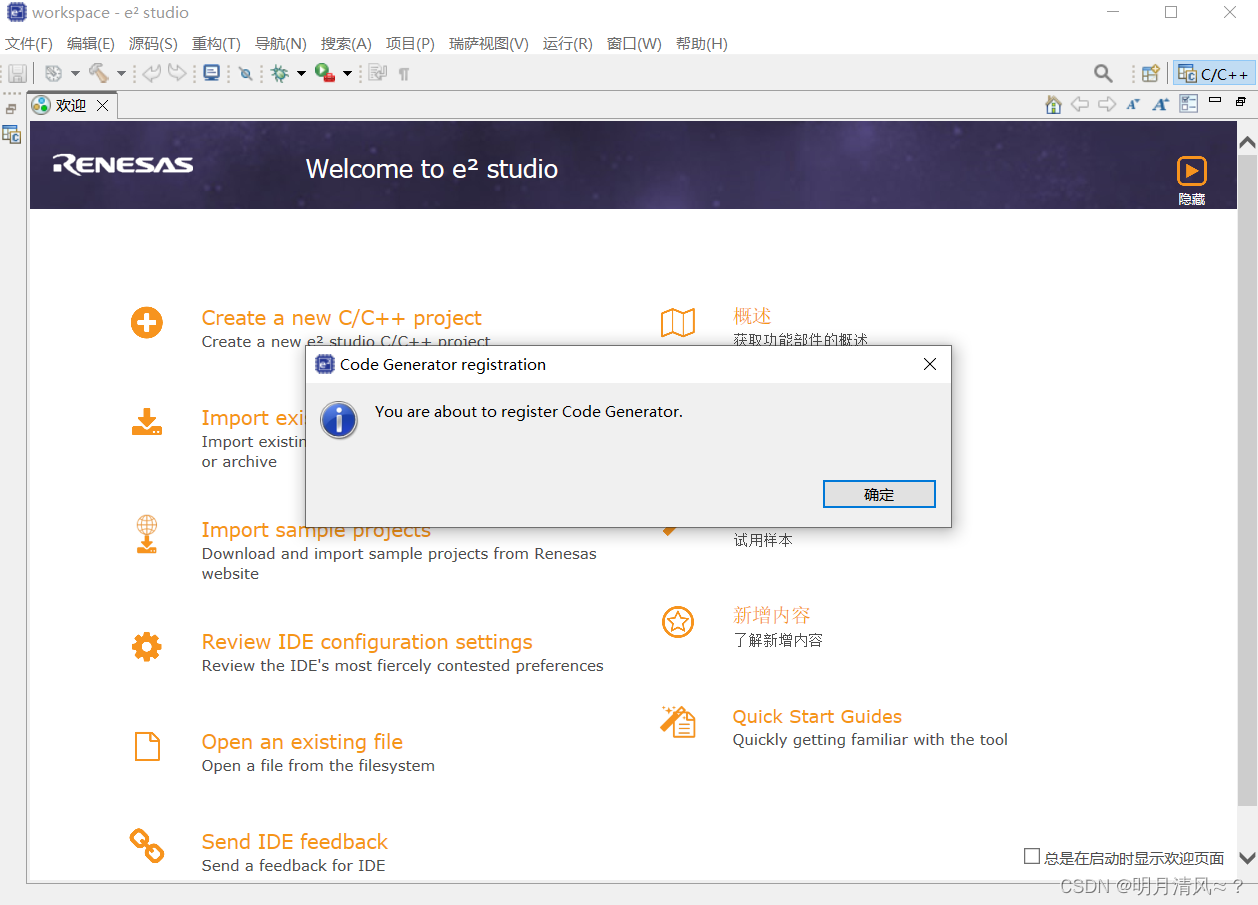Image resolution: width=1258 pixels, height=905 pixels.
Task: Open the terminal monitor icon
Action: 211,73
